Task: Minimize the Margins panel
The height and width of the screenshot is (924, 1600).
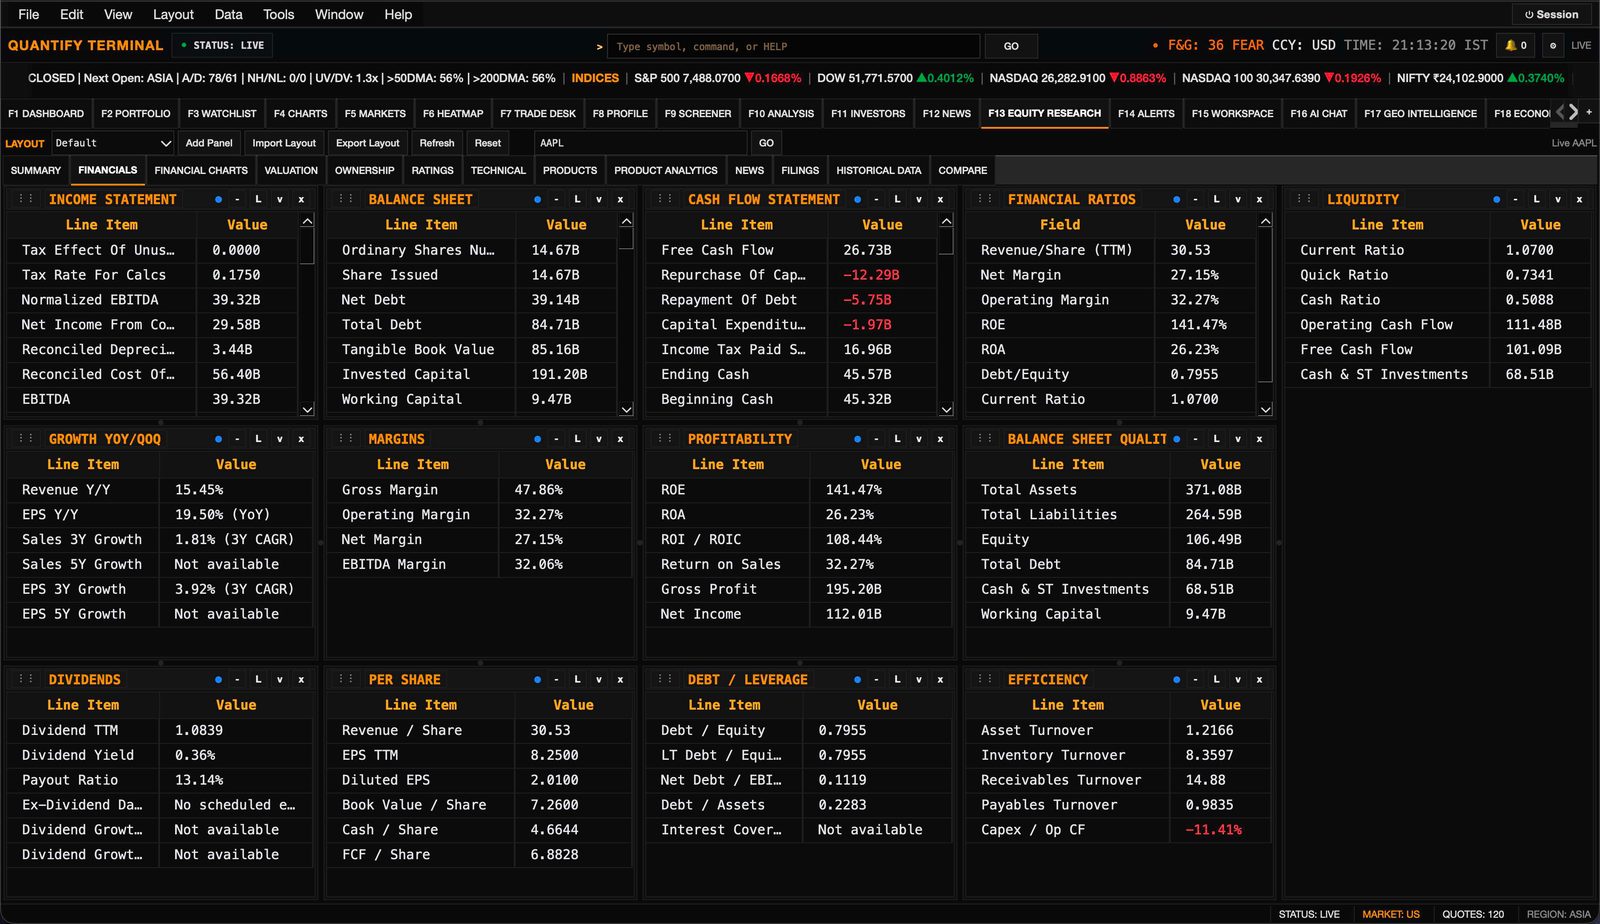Action: click(x=556, y=439)
